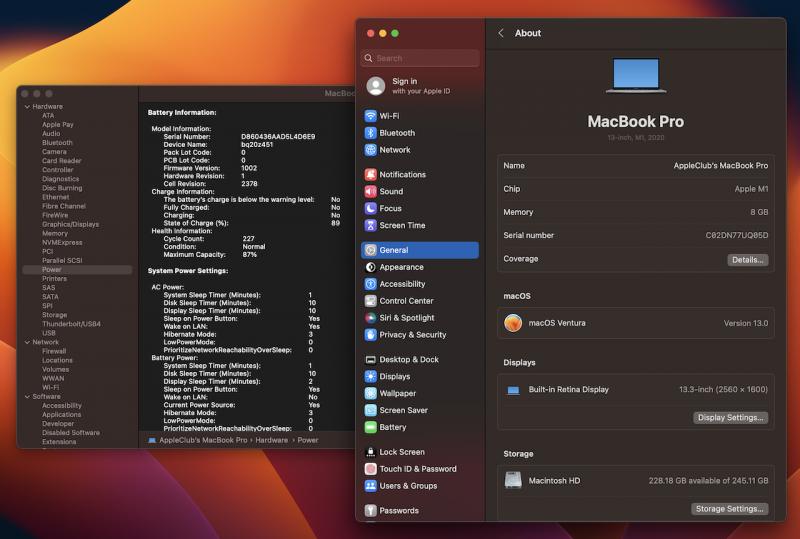
Task: Select Thunderbolt/USB4 in Hardware list
Action: click(71, 324)
